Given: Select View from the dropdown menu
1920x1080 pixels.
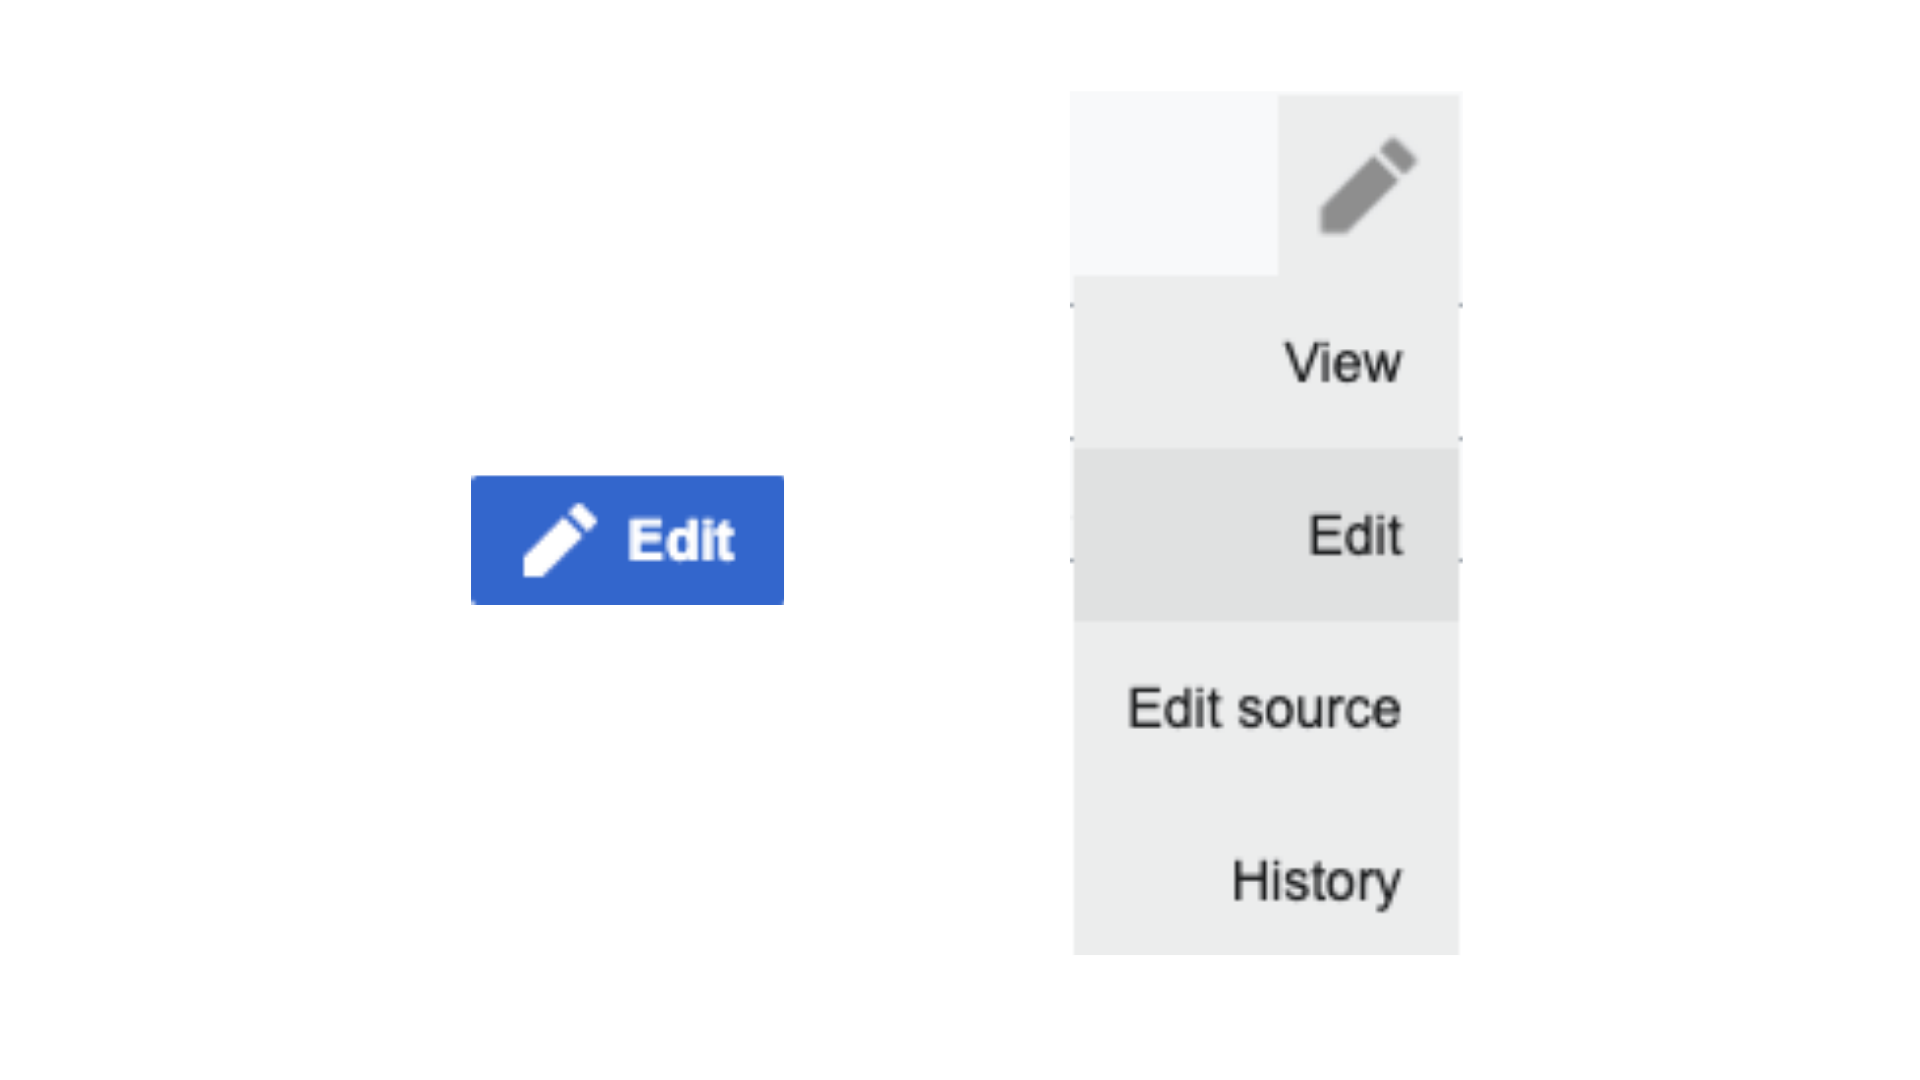Looking at the screenshot, I should click(1342, 363).
